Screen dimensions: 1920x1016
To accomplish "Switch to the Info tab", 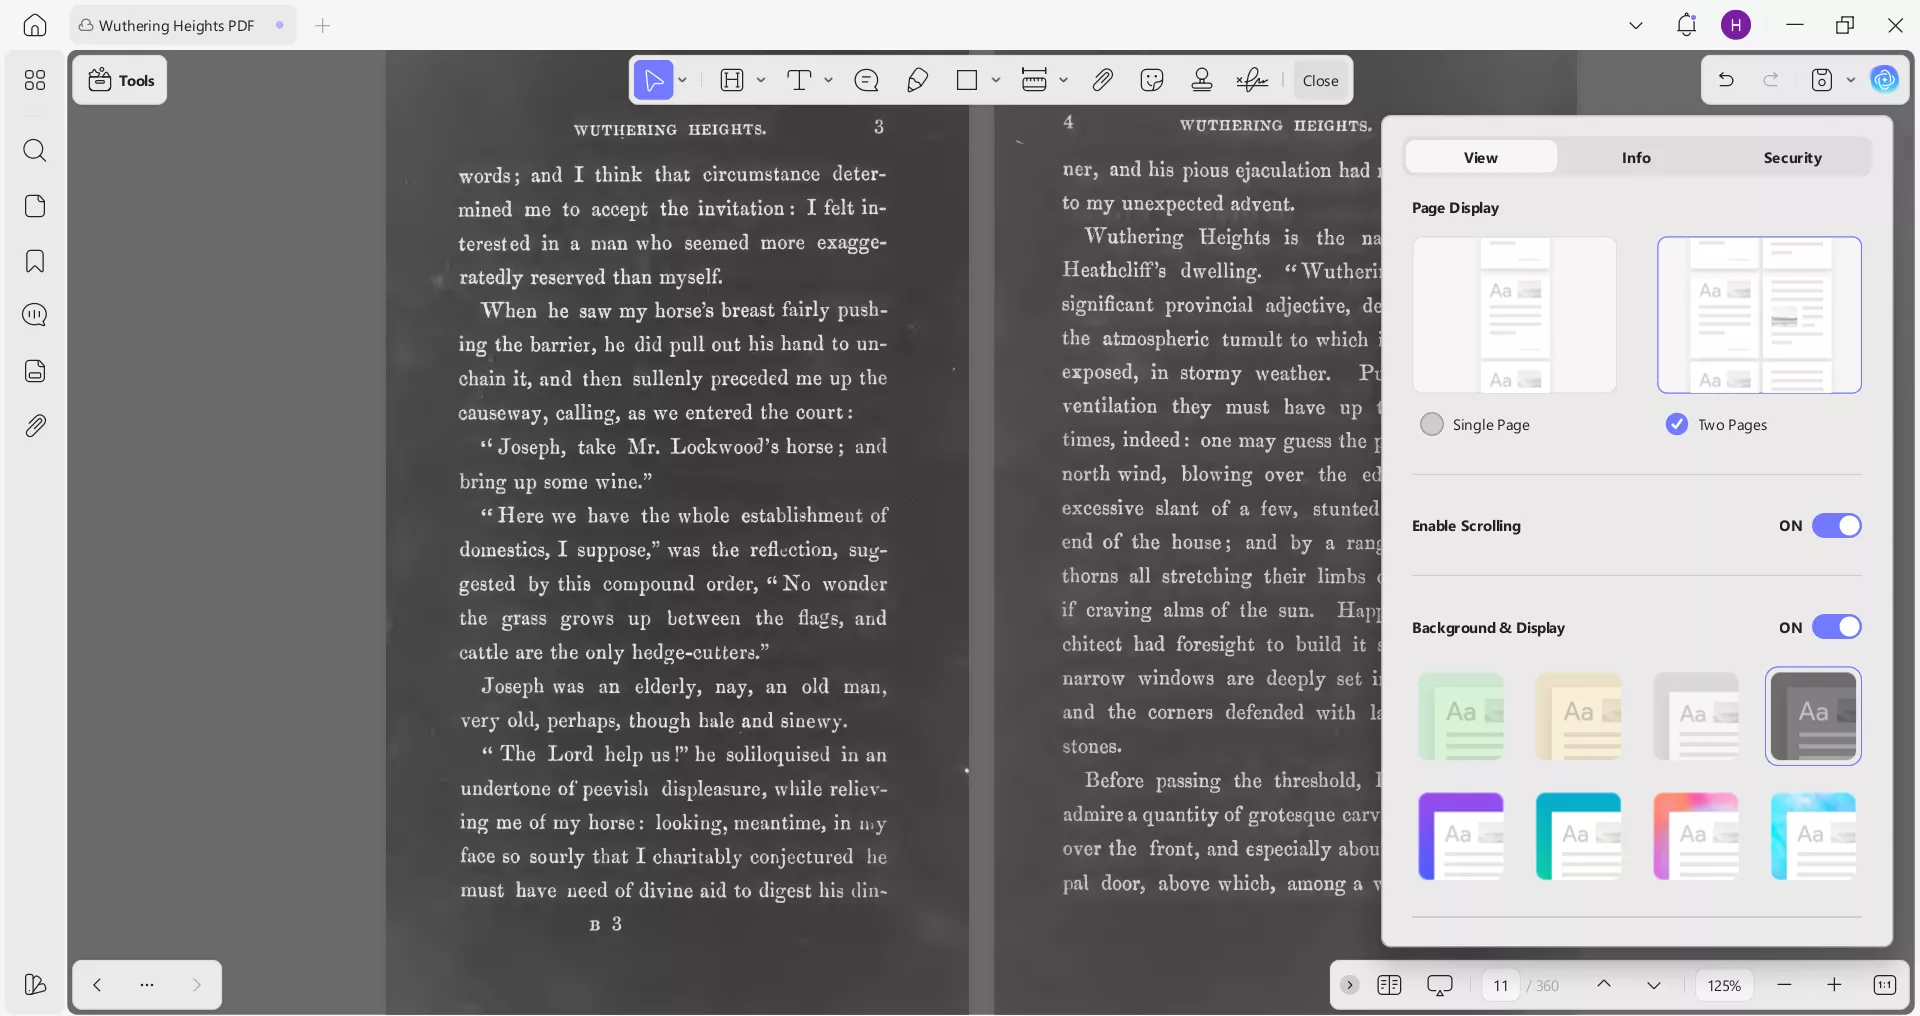I will tap(1636, 157).
